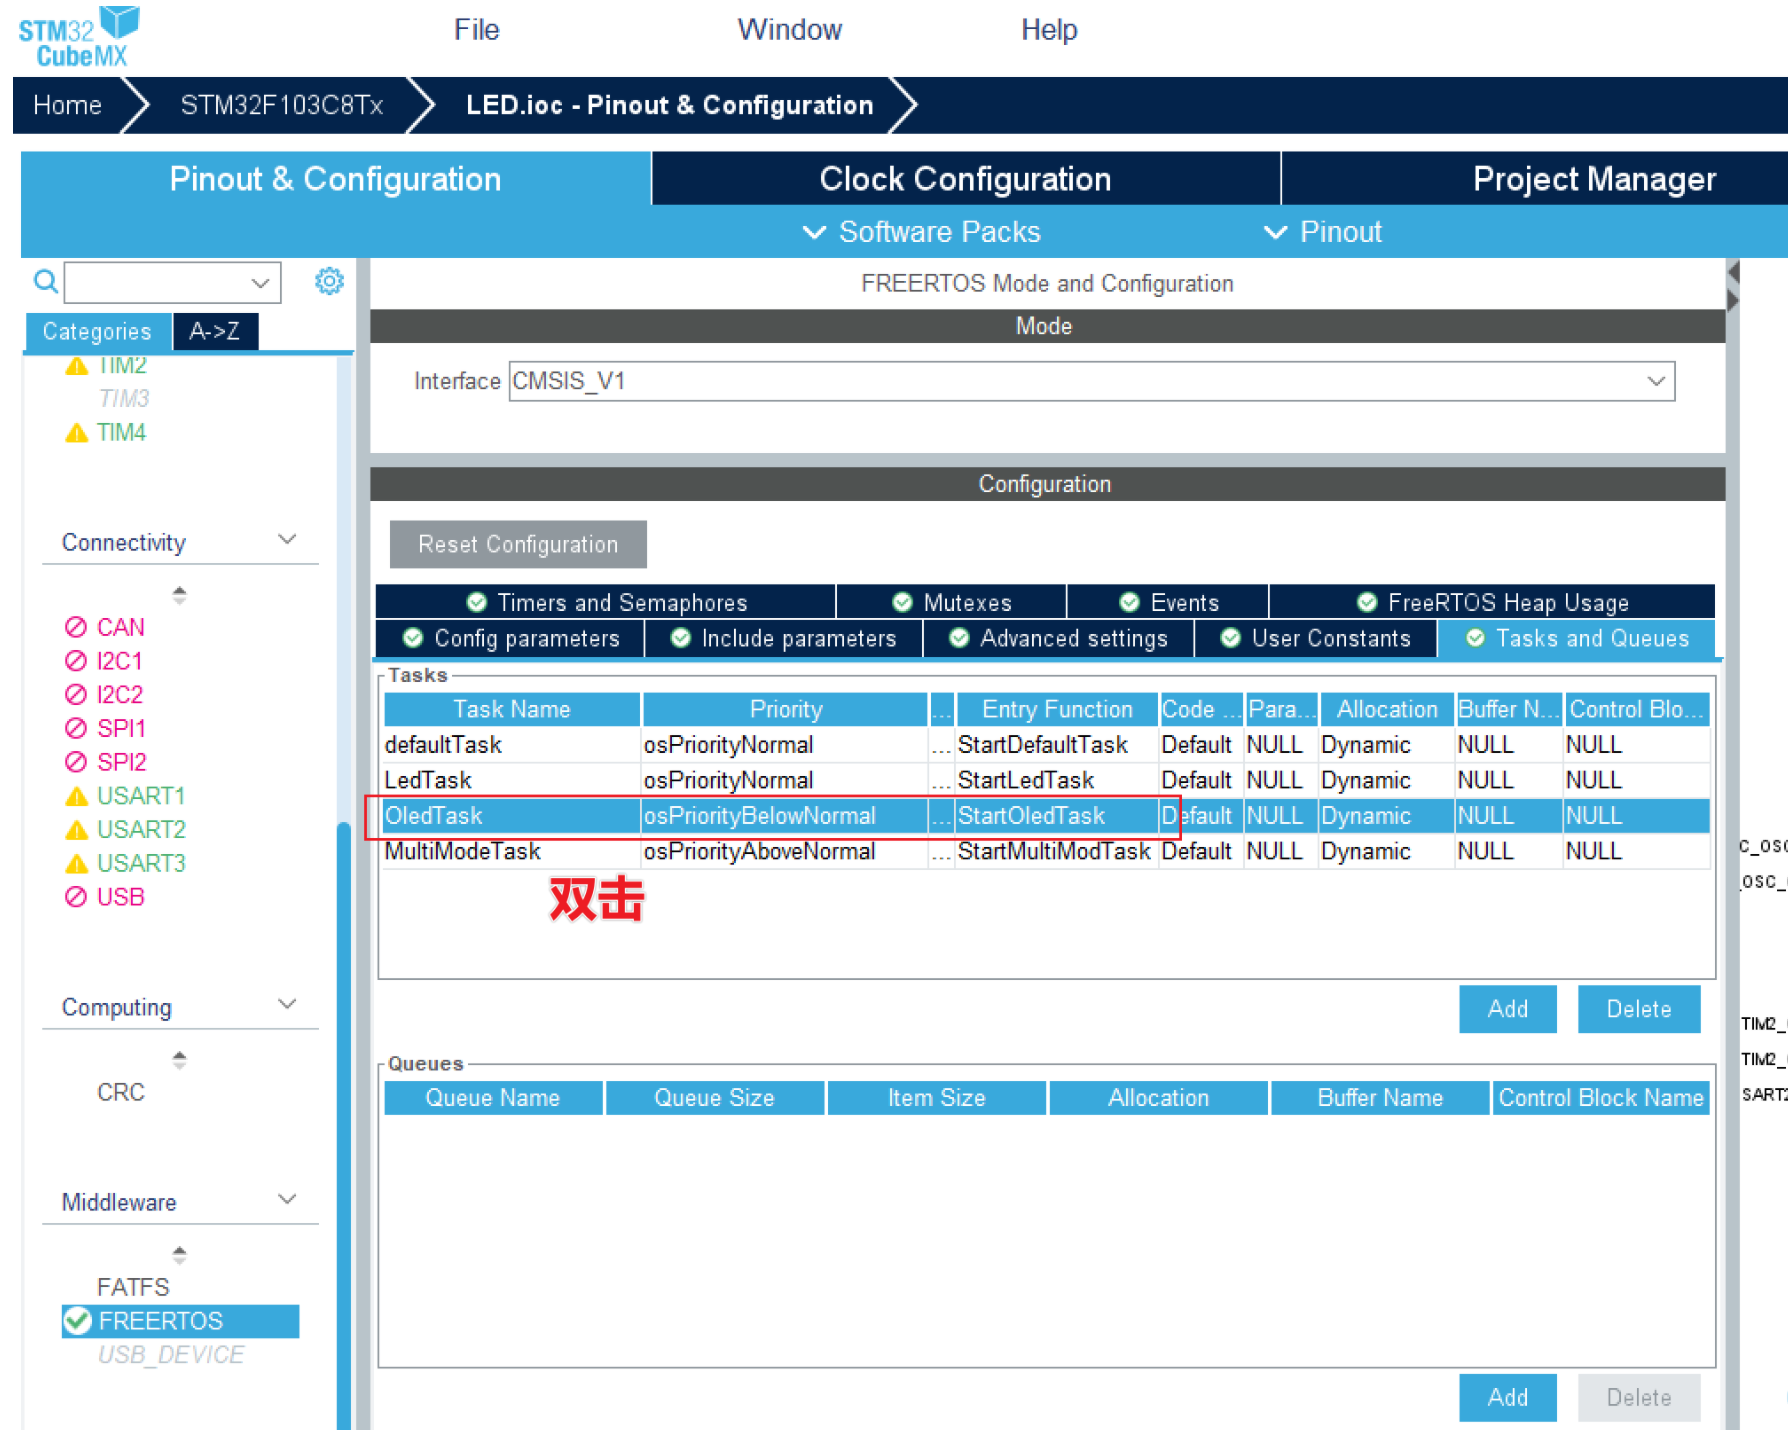The height and width of the screenshot is (1430, 1788).
Task: Click LED.ioc Pinout & Configuration breadcrumb
Action: click(669, 105)
